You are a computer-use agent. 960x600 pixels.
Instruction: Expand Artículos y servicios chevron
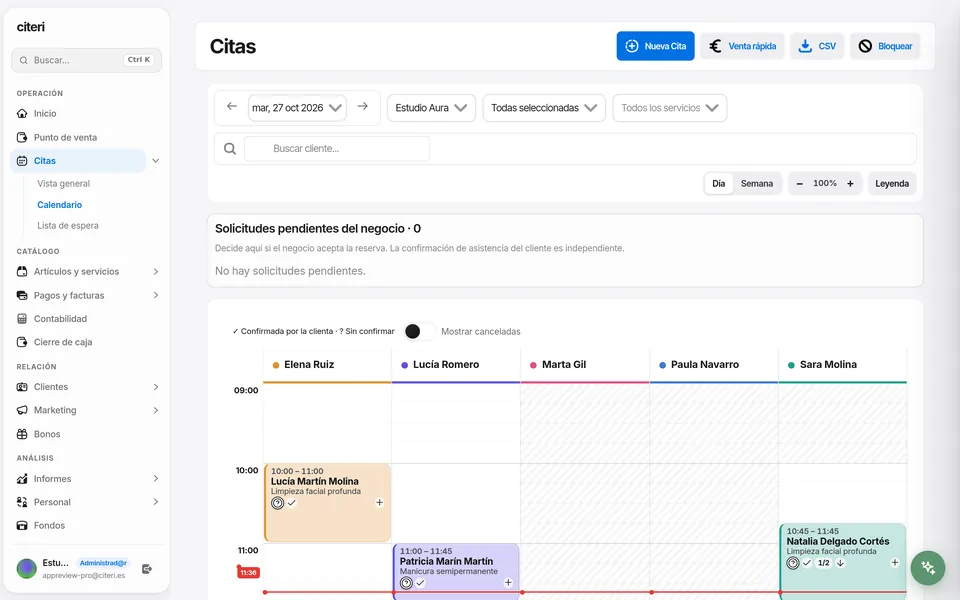[156, 271]
